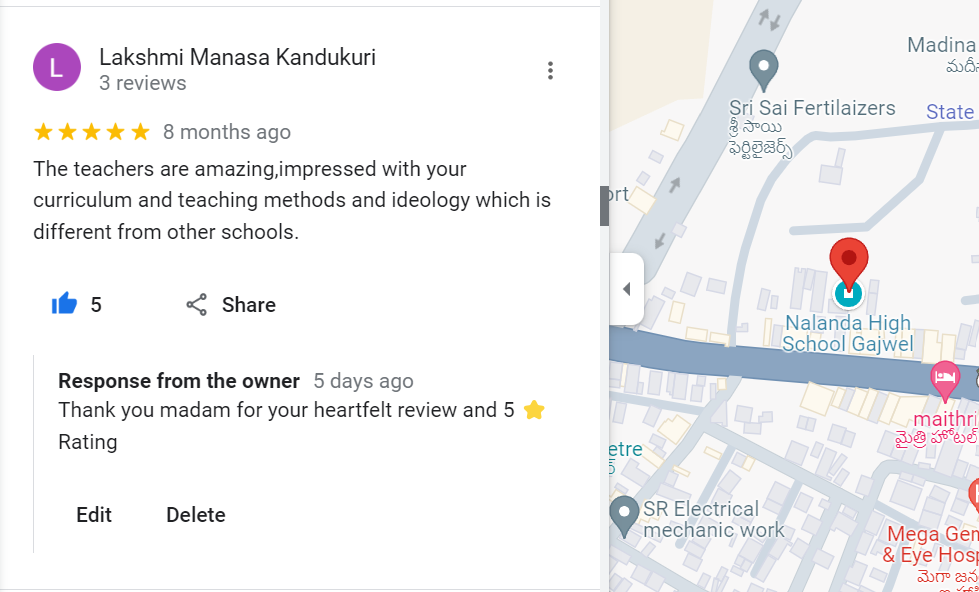Click the Share icon on the review
This screenshot has height=592, width=979.
point(197,304)
